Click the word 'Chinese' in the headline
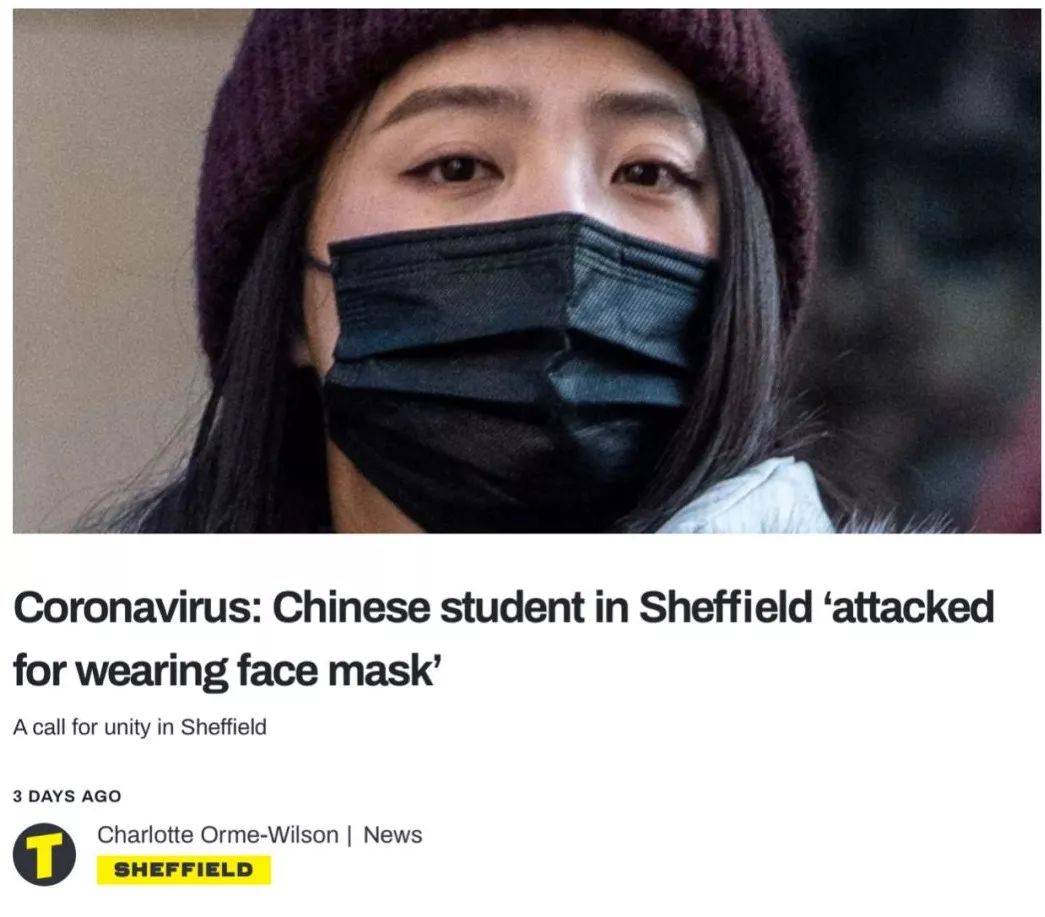The image size is (1045, 917). [349, 608]
